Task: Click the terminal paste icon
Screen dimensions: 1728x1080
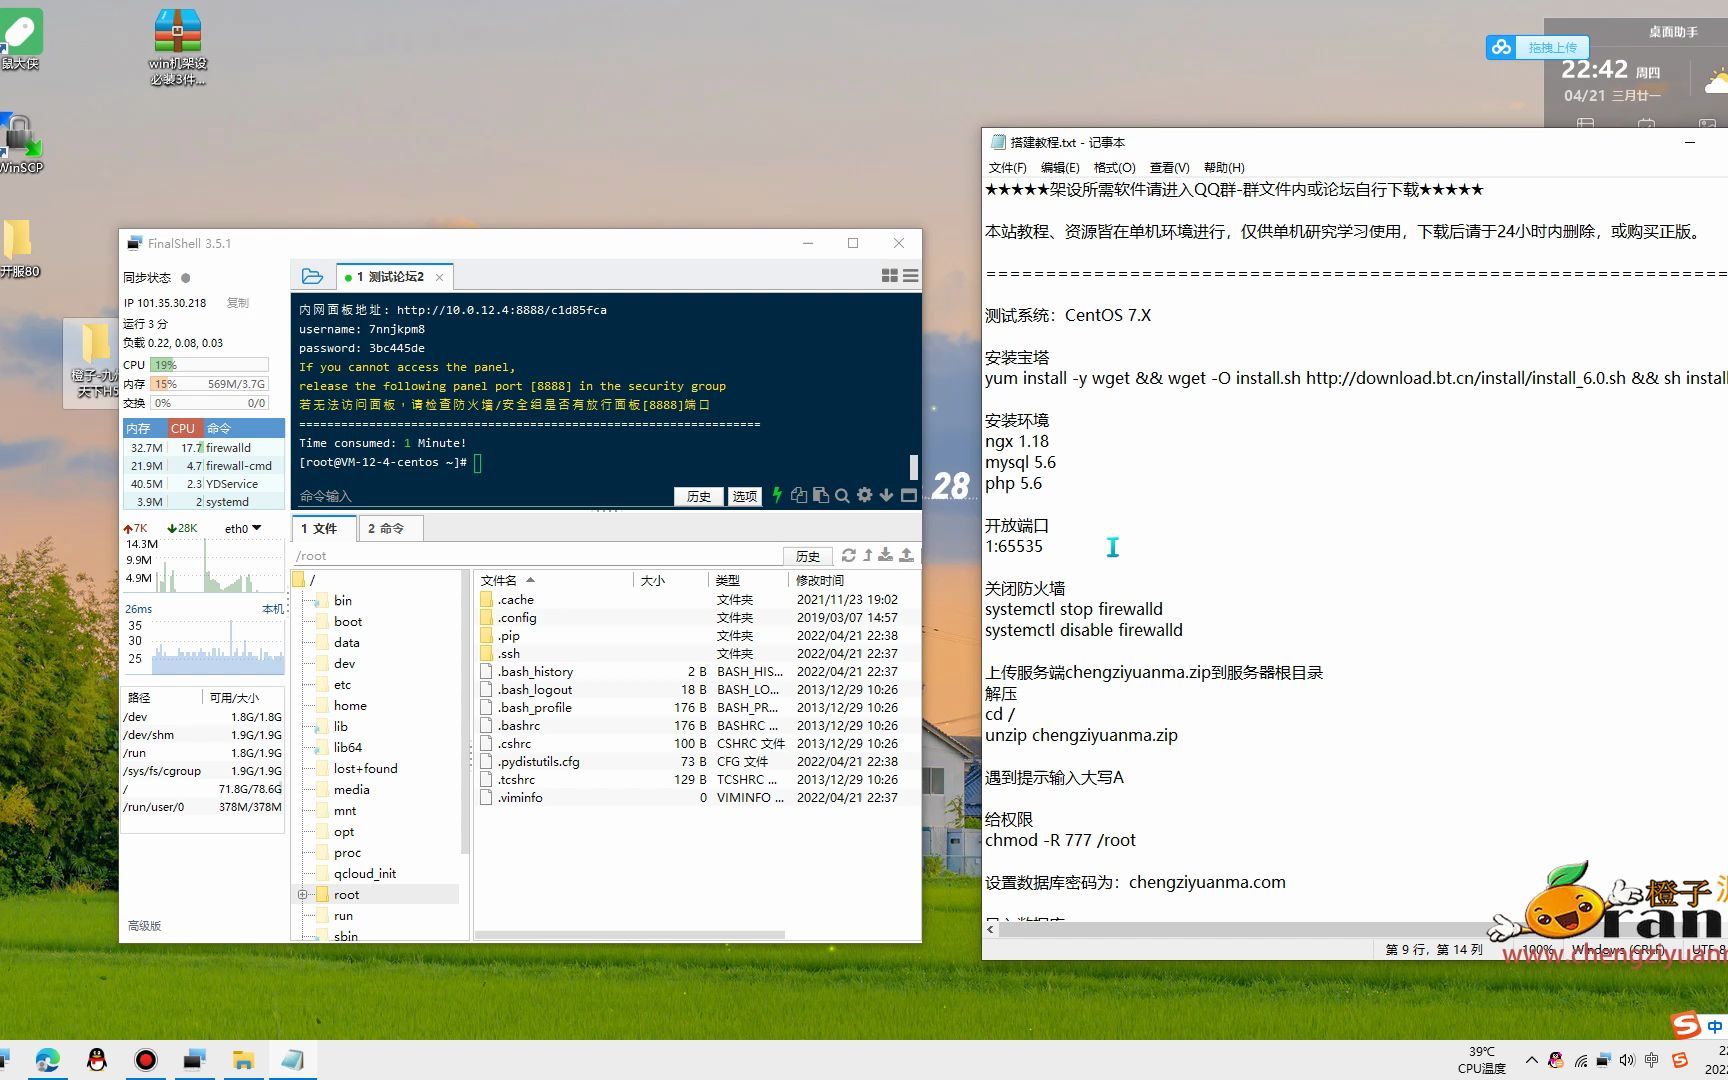Action: 820,495
